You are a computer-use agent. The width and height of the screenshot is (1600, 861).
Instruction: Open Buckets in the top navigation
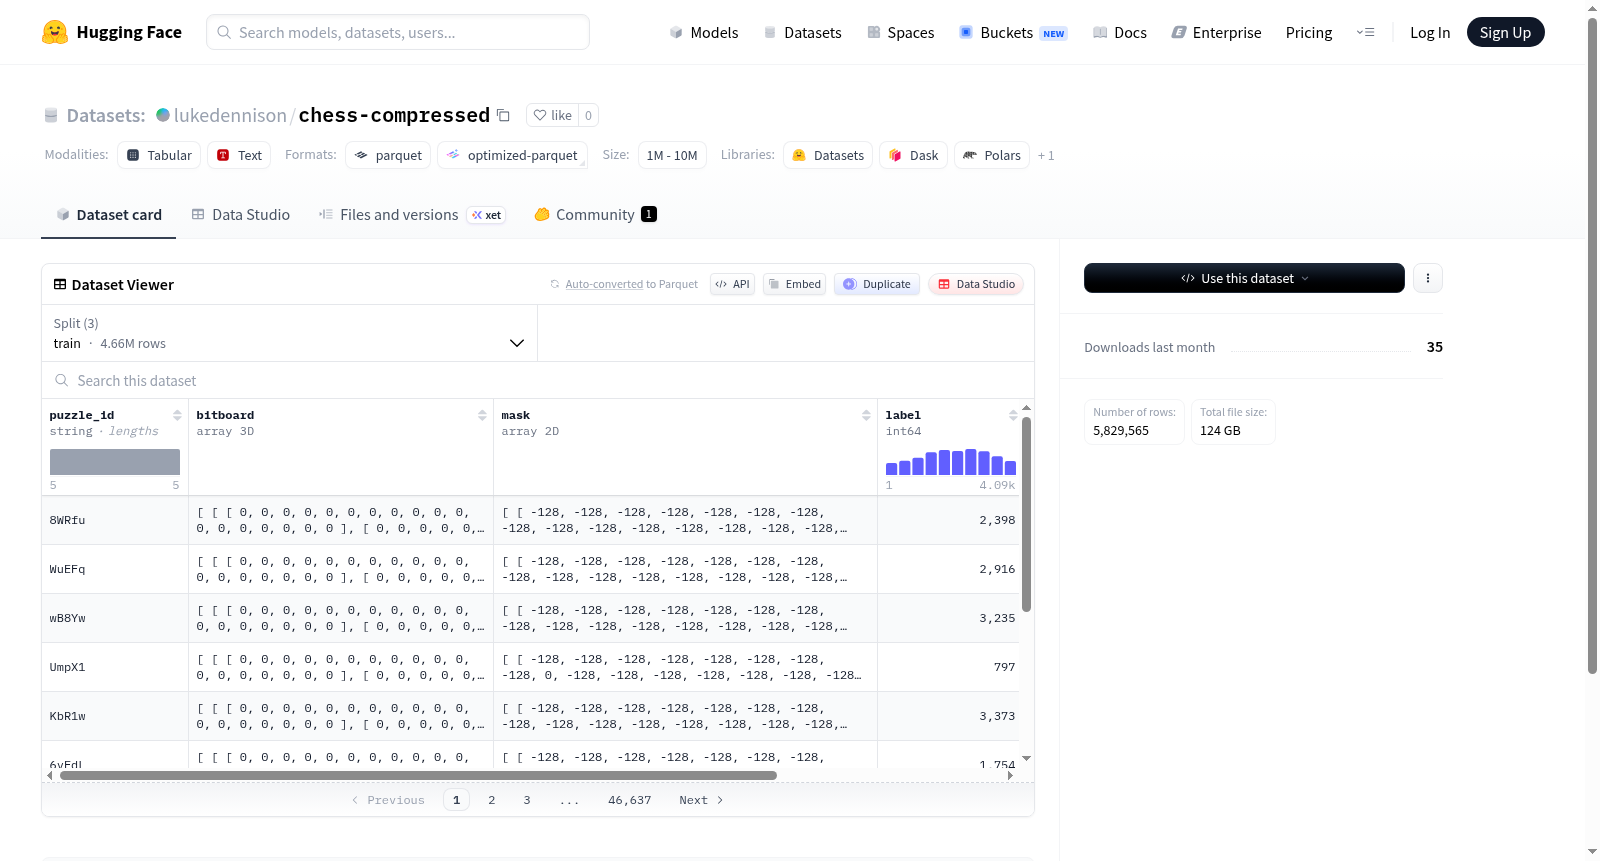coord(1013,32)
